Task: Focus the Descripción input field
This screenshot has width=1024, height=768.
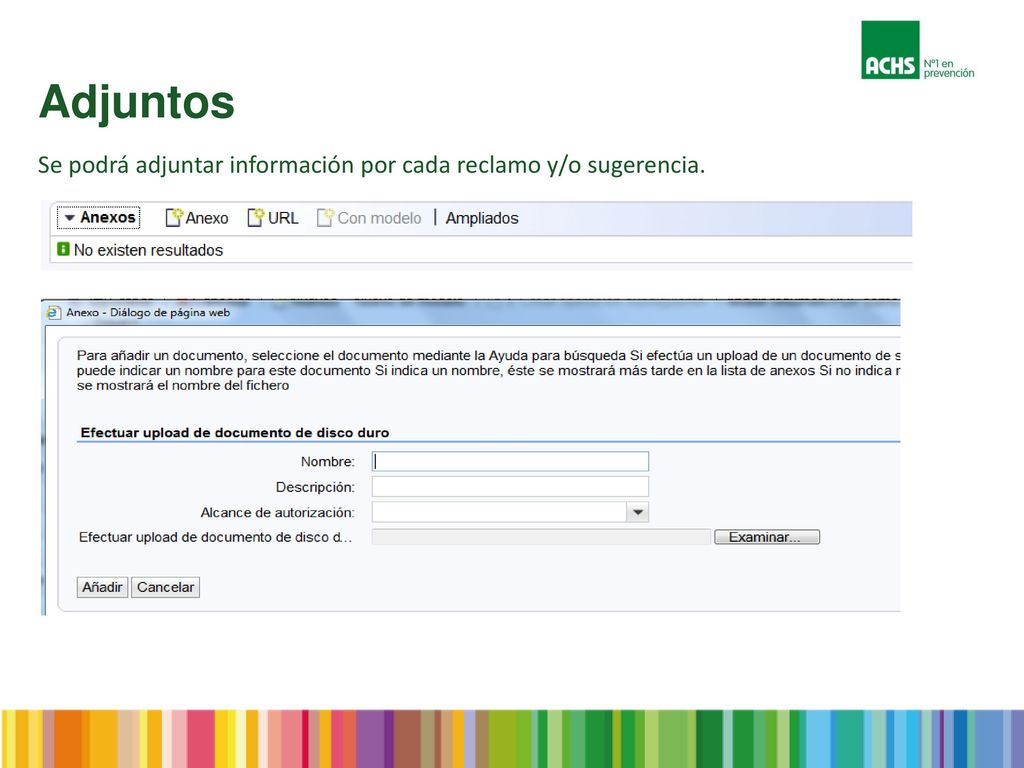Action: tap(510, 487)
